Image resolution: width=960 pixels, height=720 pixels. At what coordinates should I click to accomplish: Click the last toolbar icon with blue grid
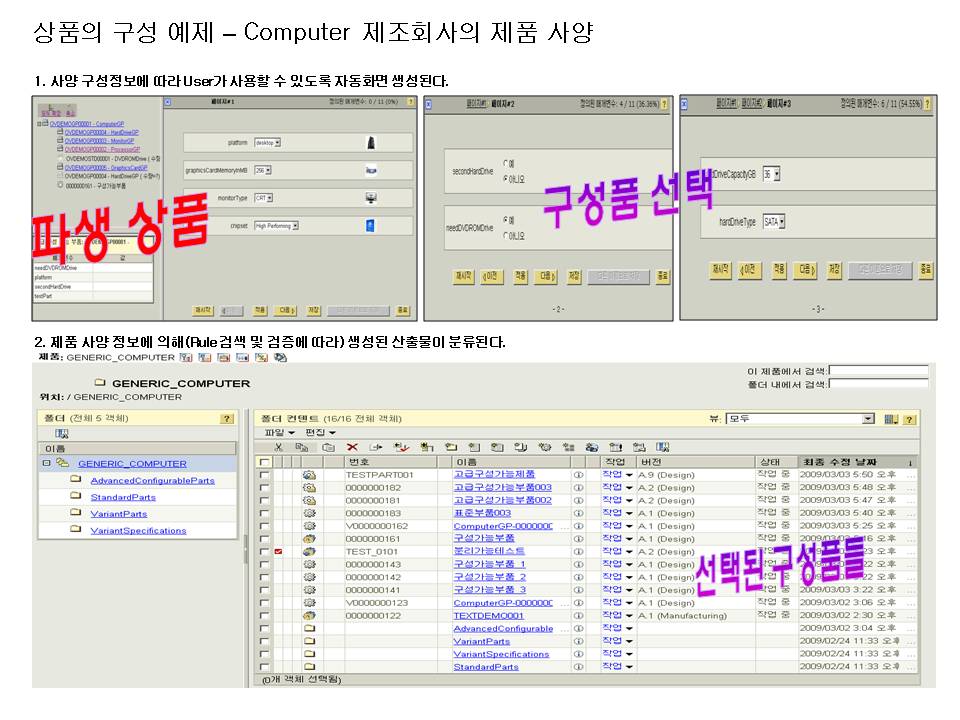click(662, 448)
